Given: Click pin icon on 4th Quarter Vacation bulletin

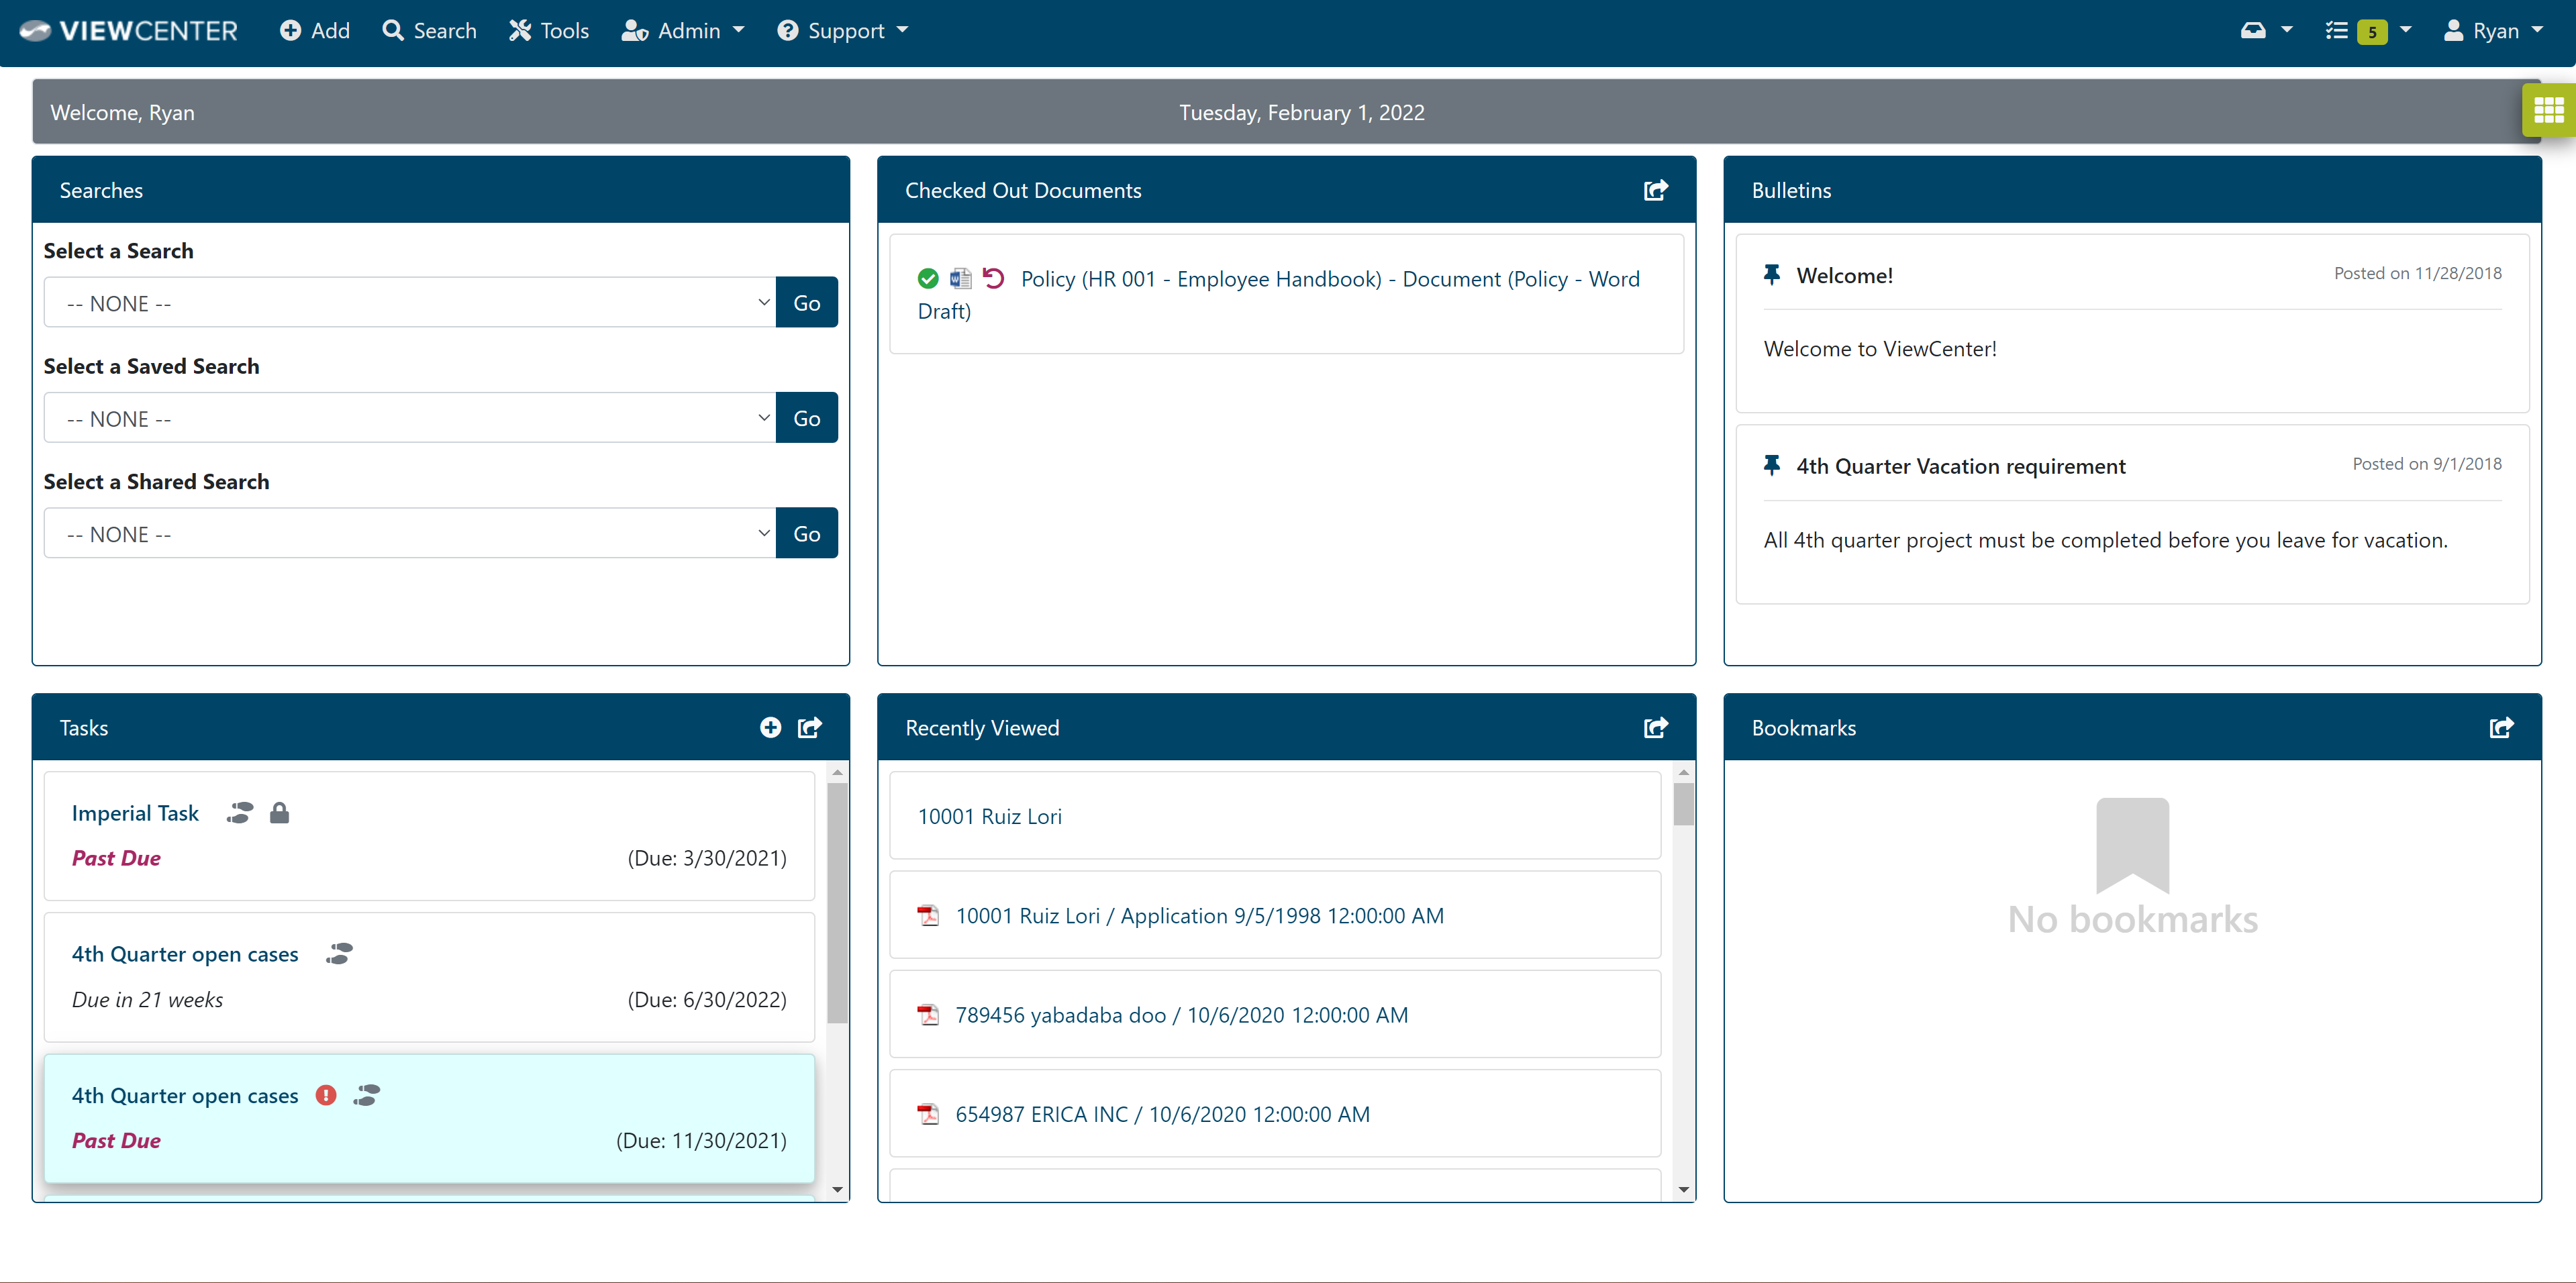Looking at the screenshot, I should pyautogui.click(x=1772, y=465).
